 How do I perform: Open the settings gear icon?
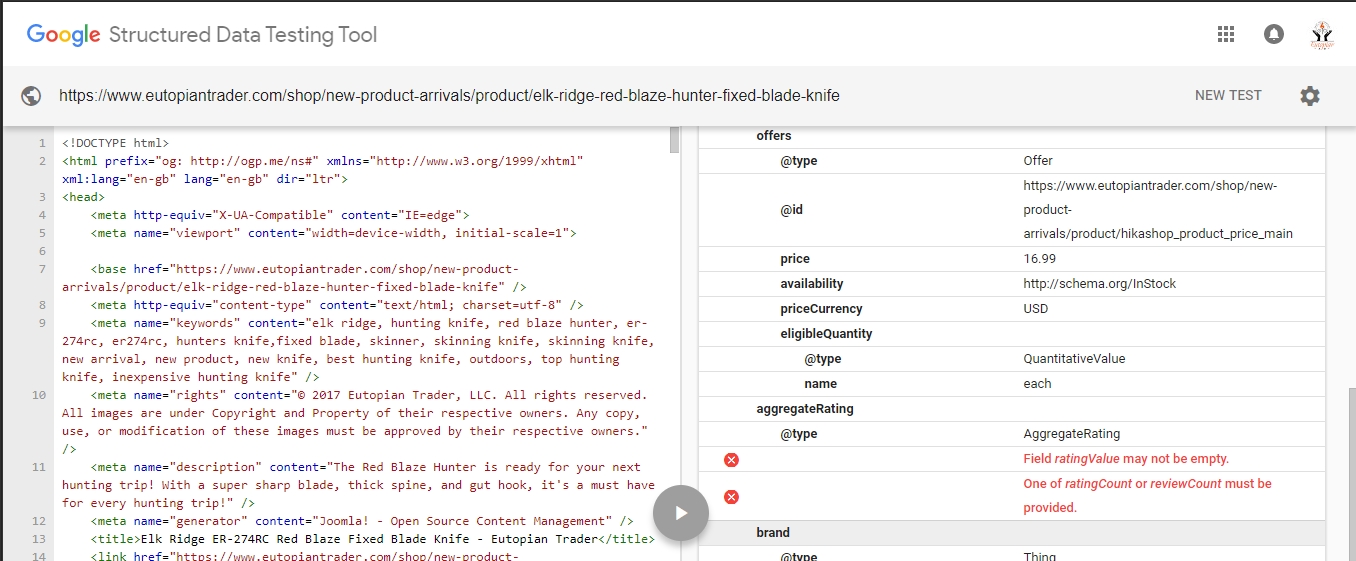tap(1310, 96)
